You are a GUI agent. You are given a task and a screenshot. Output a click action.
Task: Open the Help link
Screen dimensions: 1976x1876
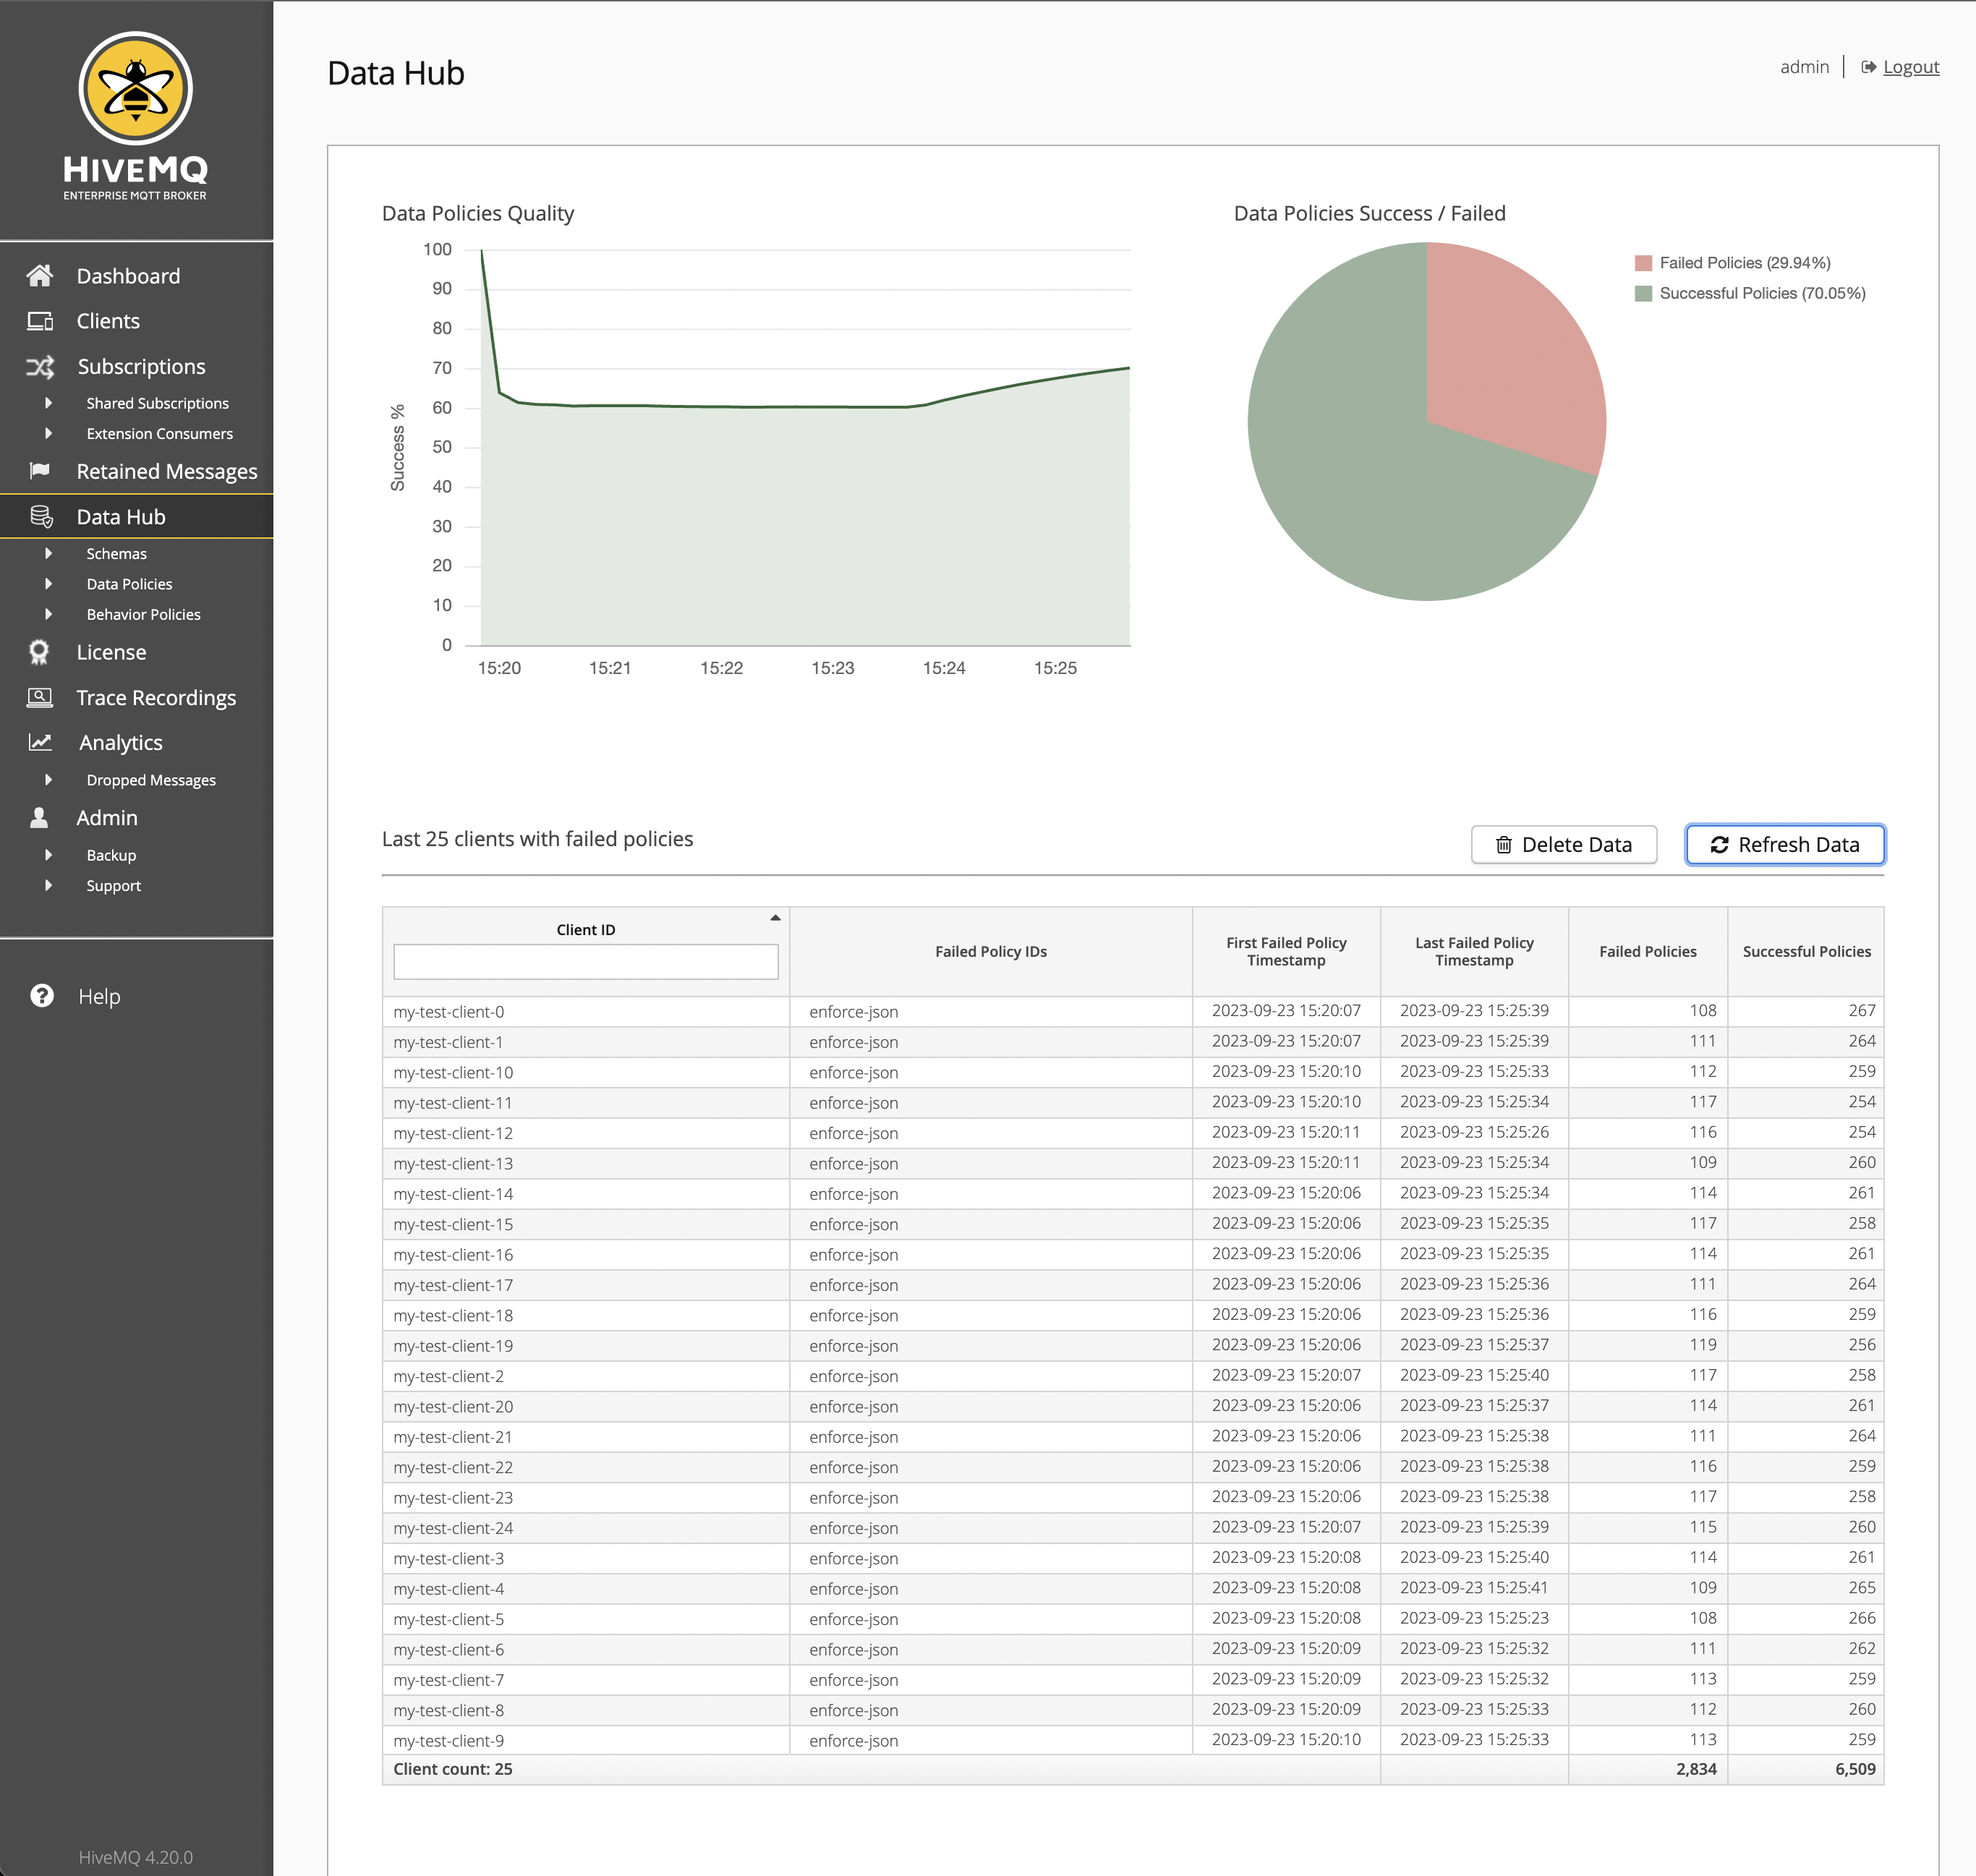pyautogui.click(x=99, y=996)
